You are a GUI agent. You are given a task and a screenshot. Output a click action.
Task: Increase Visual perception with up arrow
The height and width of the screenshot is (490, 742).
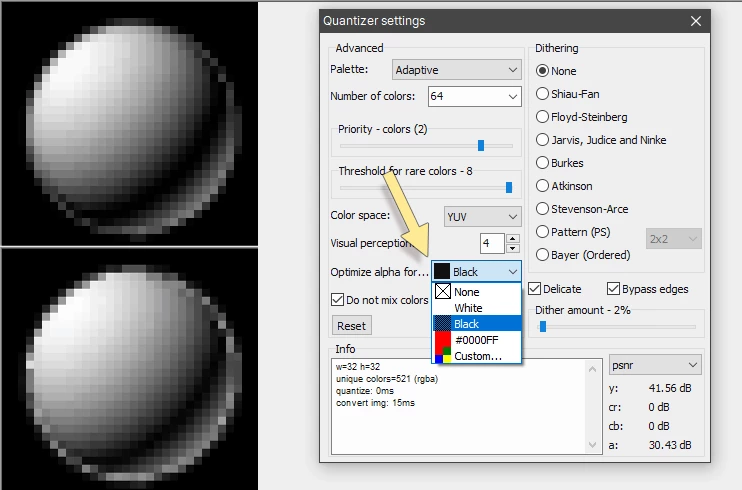point(513,239)
